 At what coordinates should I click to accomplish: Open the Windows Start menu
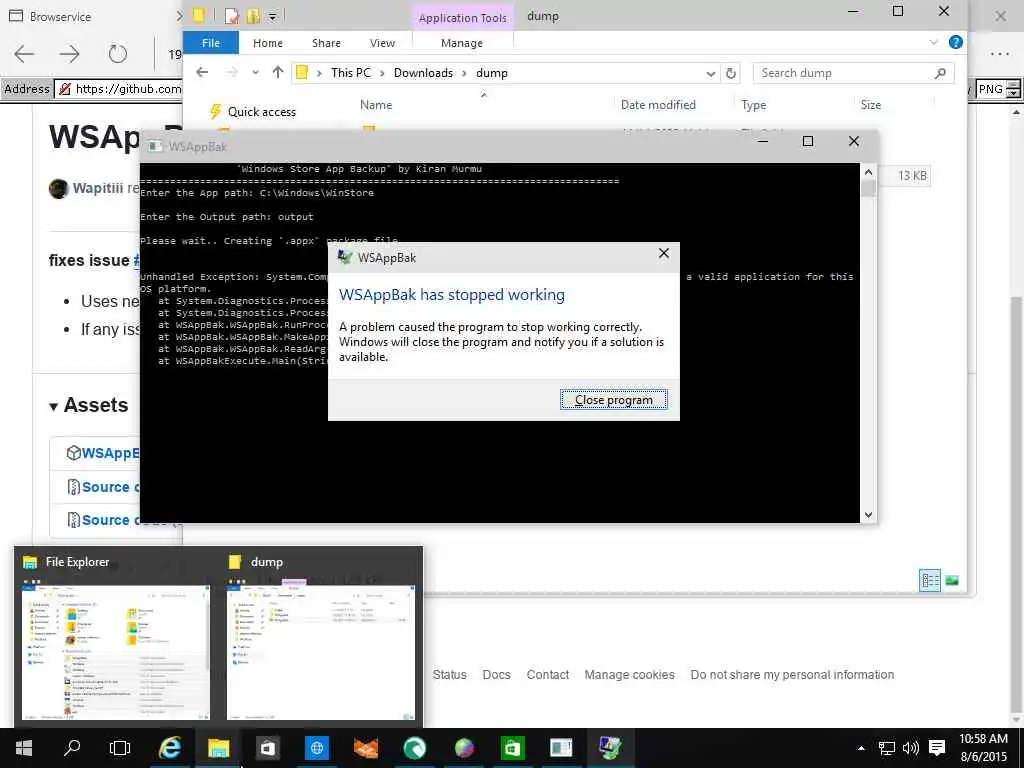pos(24,748)
